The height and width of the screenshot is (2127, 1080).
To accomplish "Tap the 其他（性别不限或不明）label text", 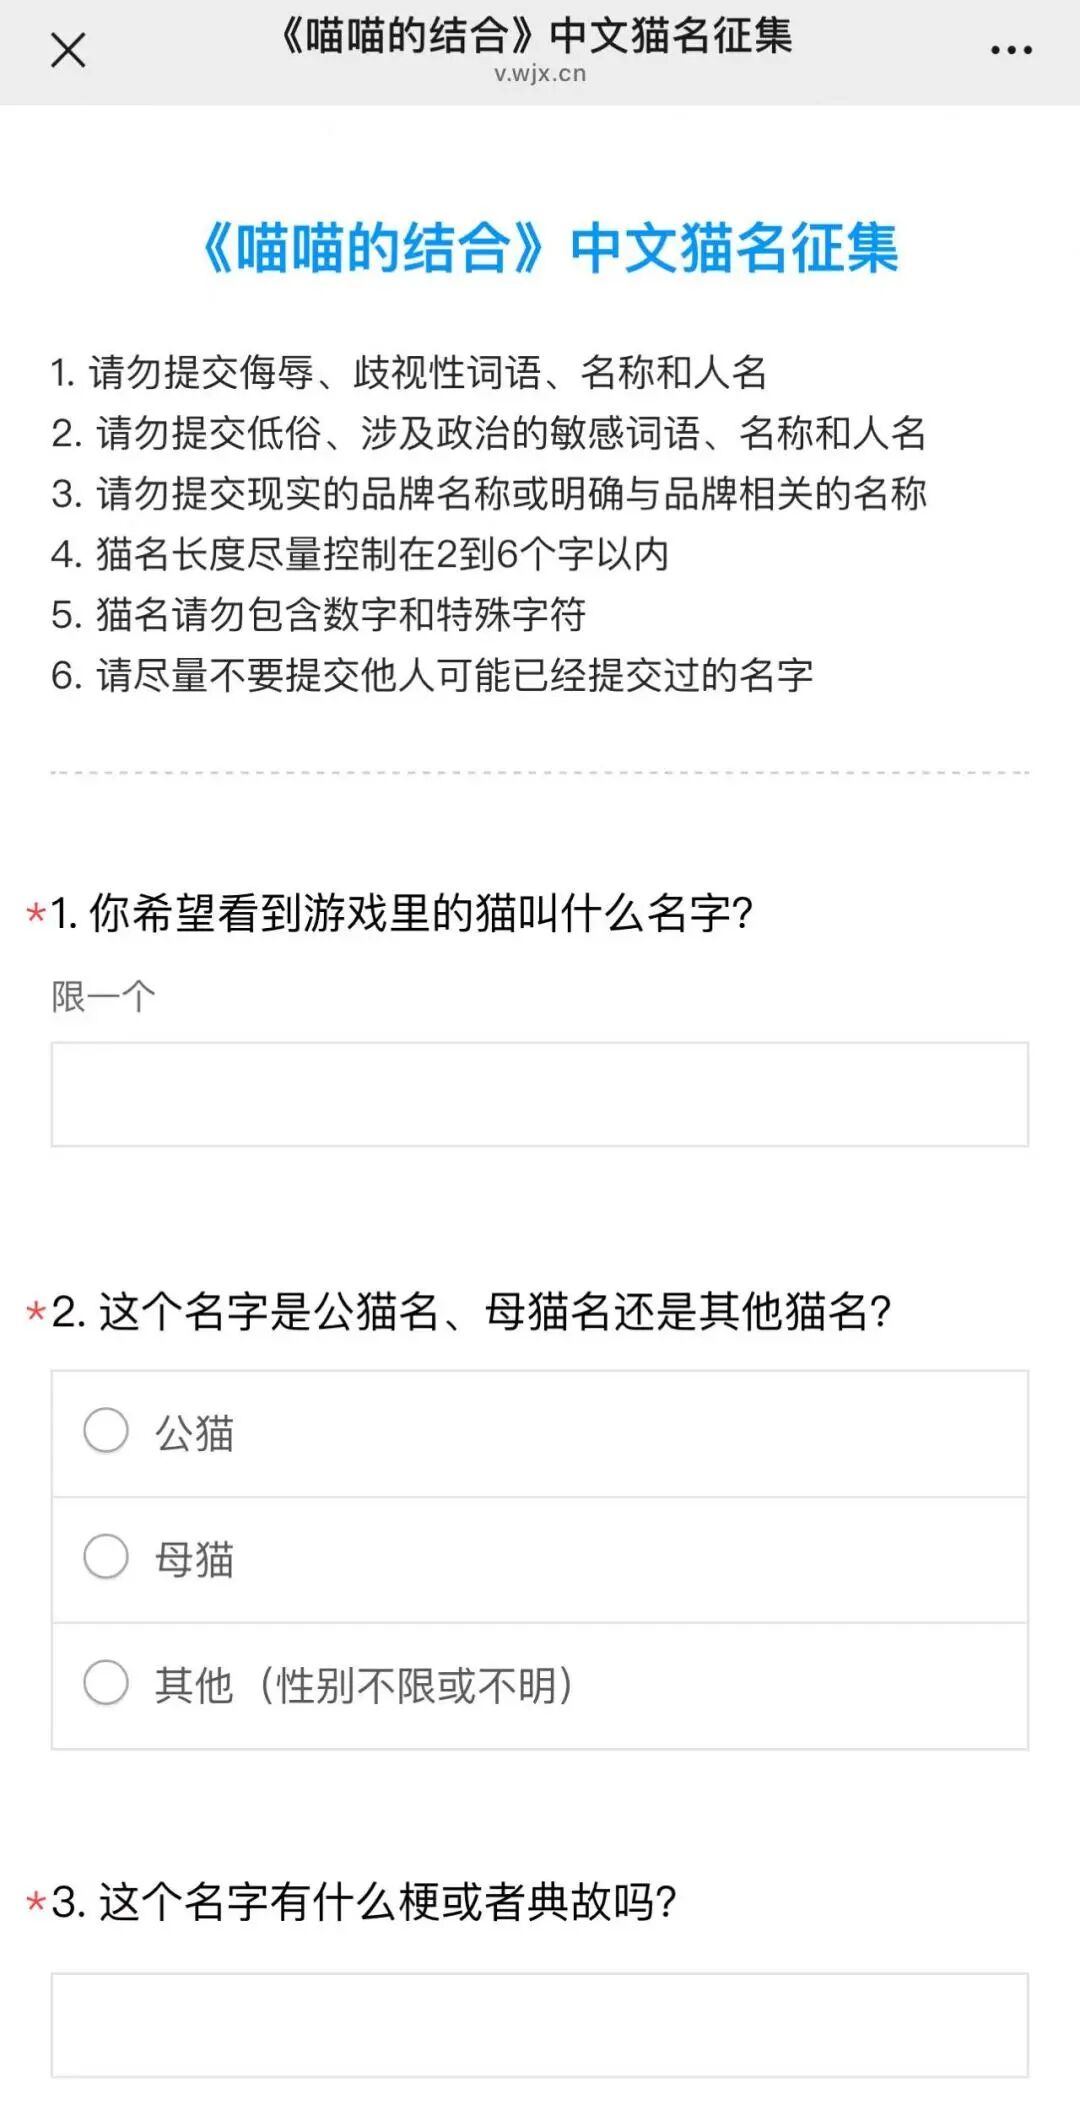I will 364,1685.
